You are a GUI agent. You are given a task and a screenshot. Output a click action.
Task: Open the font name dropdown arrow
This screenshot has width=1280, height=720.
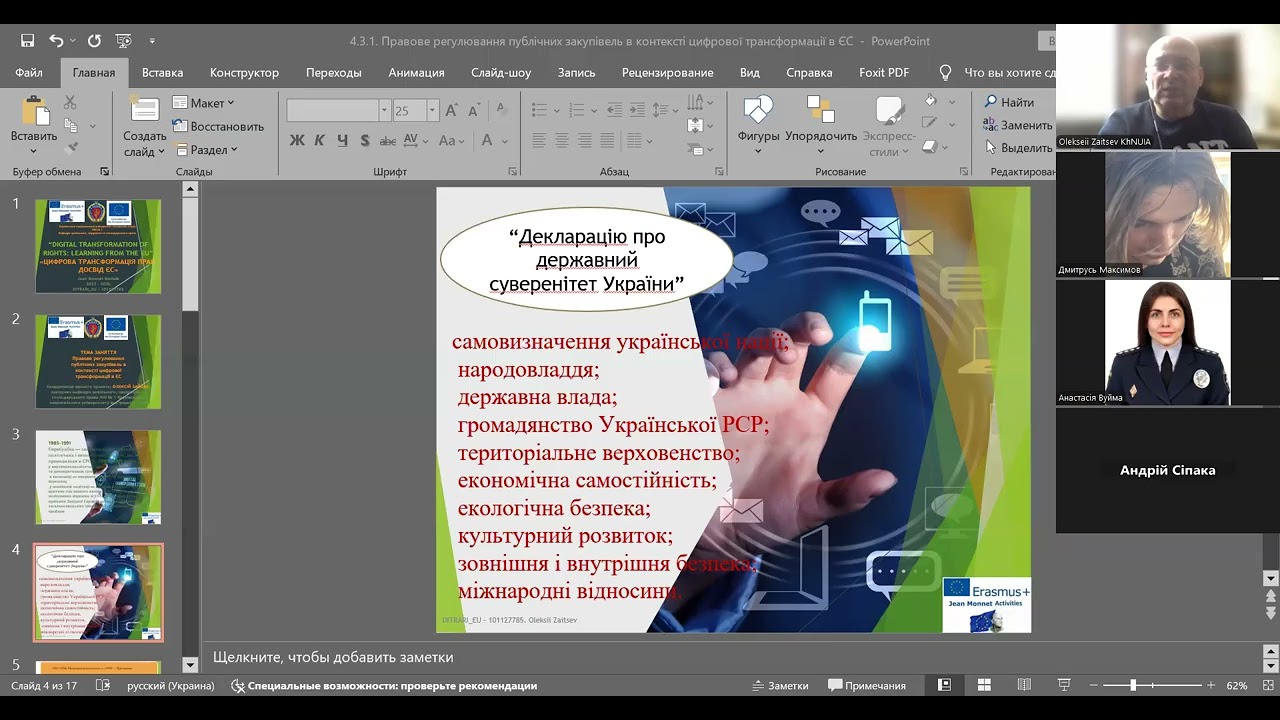[x=384, y=110]
